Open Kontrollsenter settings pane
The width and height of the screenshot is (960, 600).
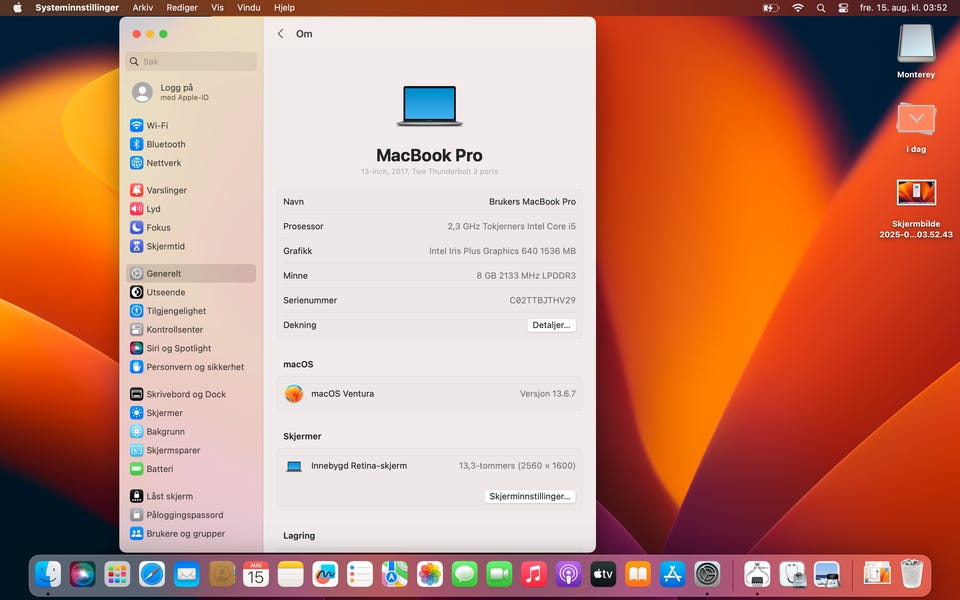pyautogui.click(x=174, y=329)
